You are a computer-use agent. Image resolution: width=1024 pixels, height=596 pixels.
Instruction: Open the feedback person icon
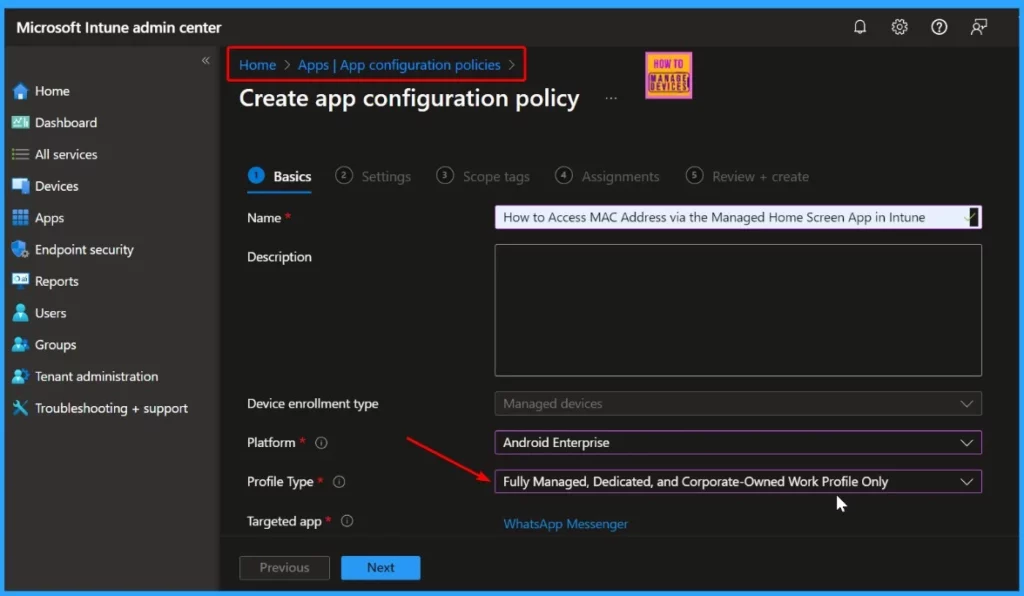[978, 27]
